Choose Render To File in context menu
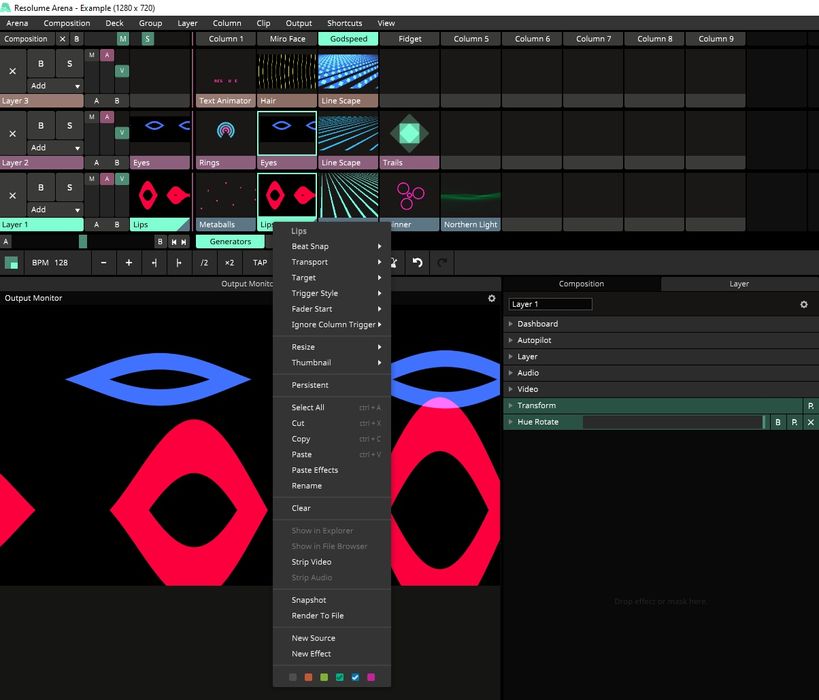 pos(317,616)
